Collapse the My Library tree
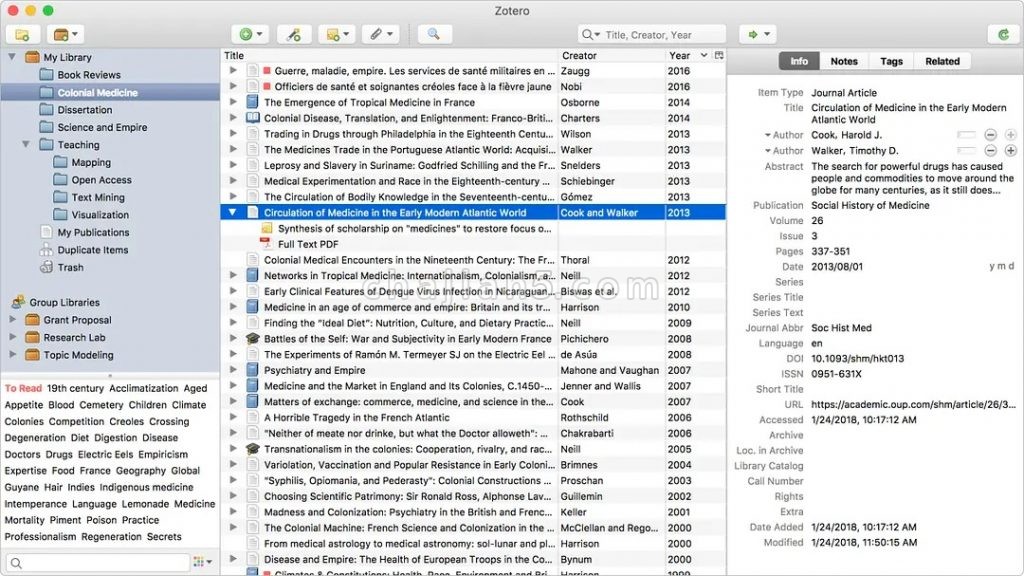Image resolution: width=1024 pixels, height=576 pixels. coord(12,57)
